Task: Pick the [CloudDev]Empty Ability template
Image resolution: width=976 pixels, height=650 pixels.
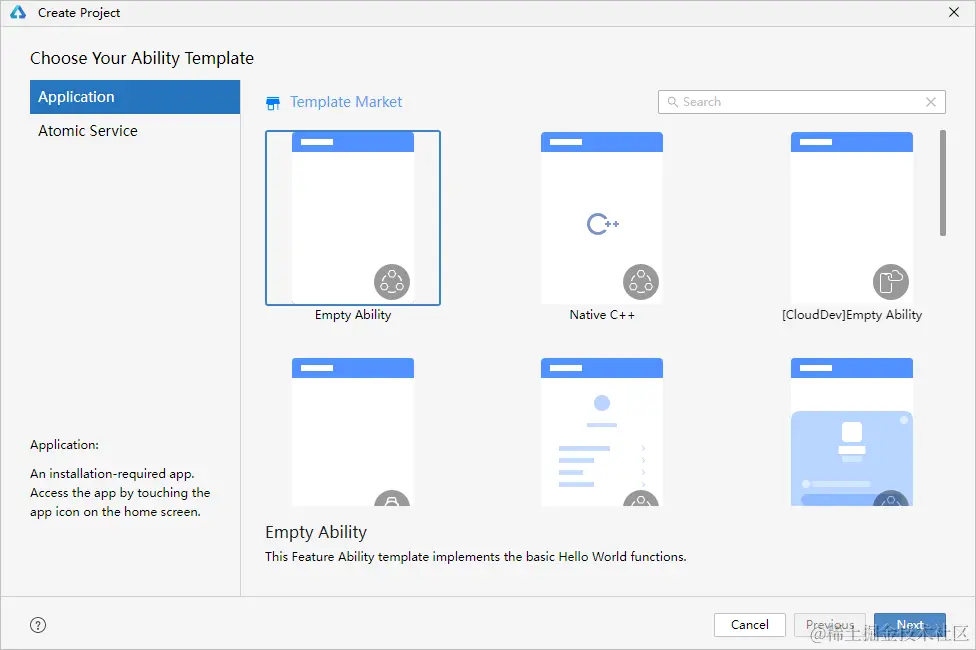Action: click(x=852, y=217)
